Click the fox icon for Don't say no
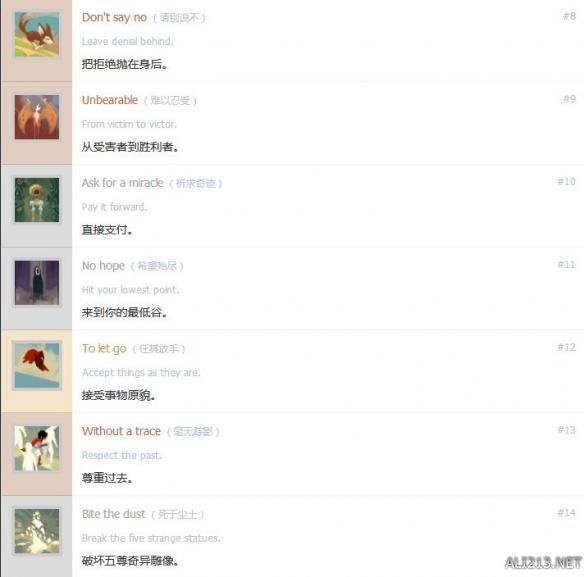The image size is (584, 577). tap(37, 34)
